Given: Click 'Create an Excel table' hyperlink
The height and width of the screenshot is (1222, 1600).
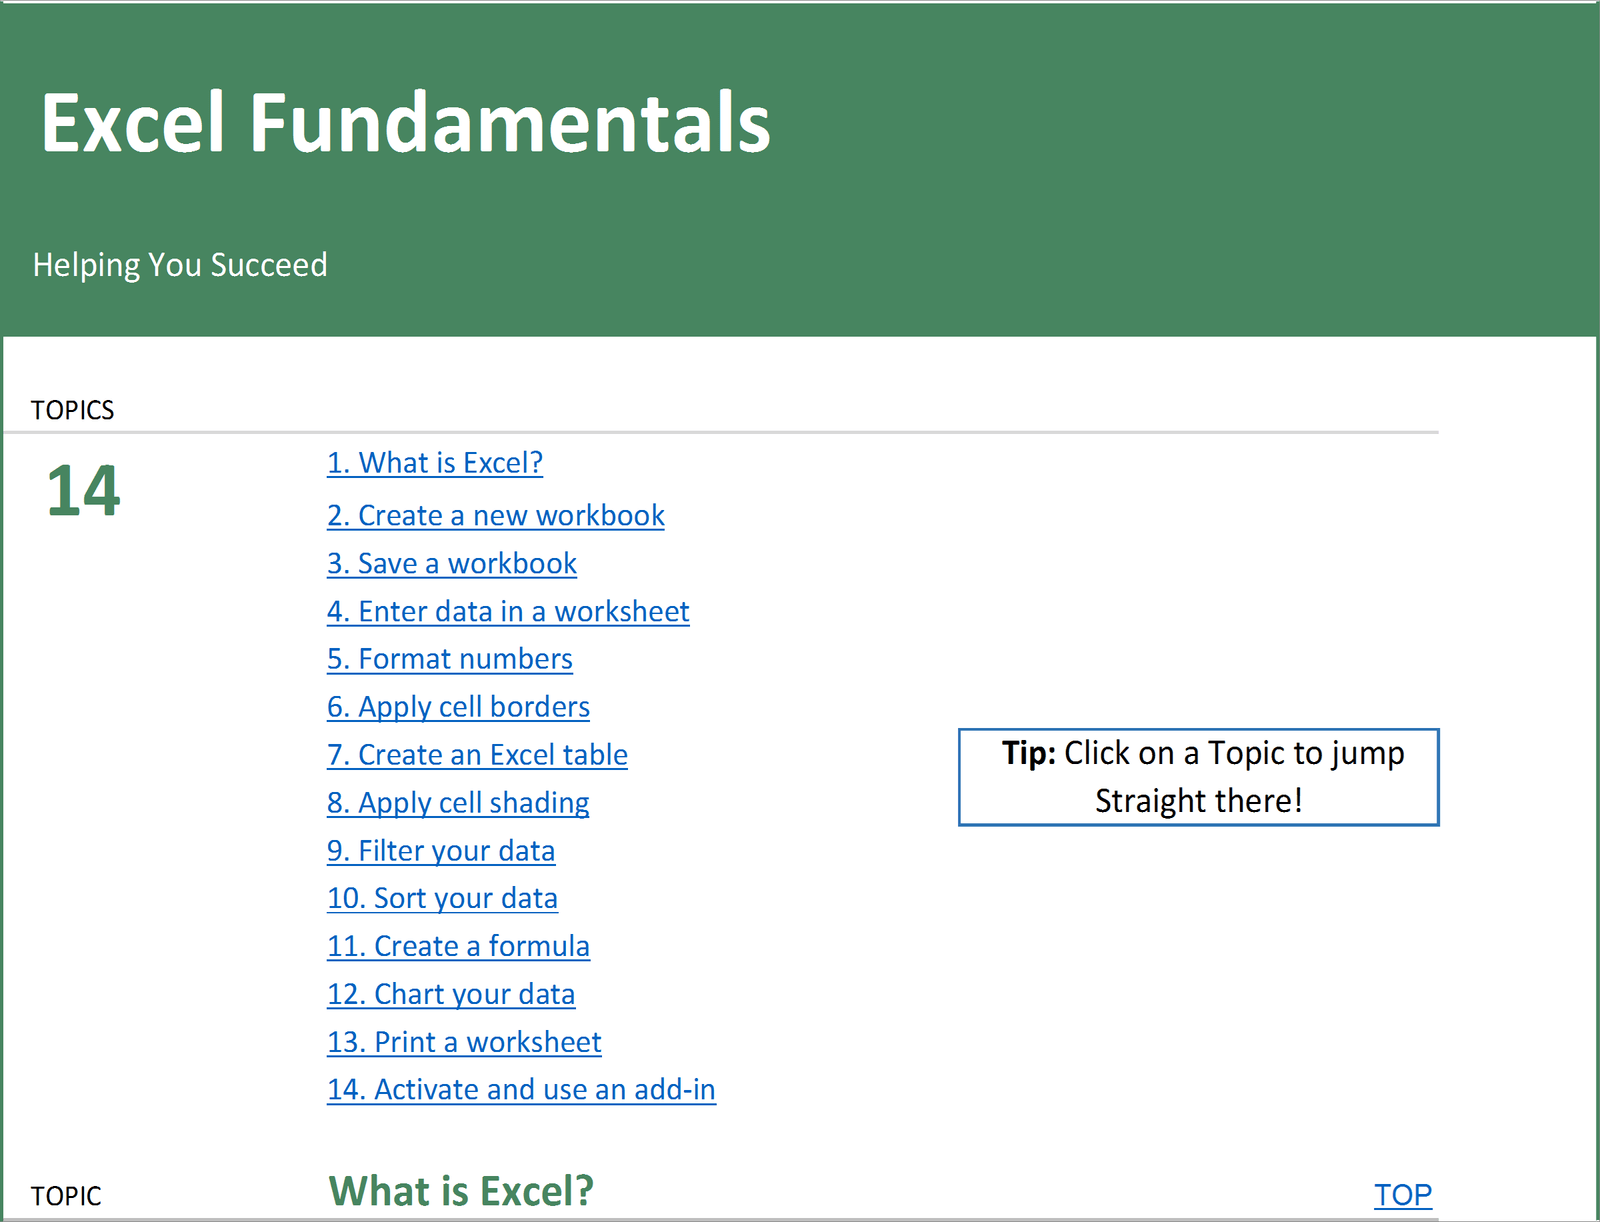Looking at the screenshot, I should (477, 755).
